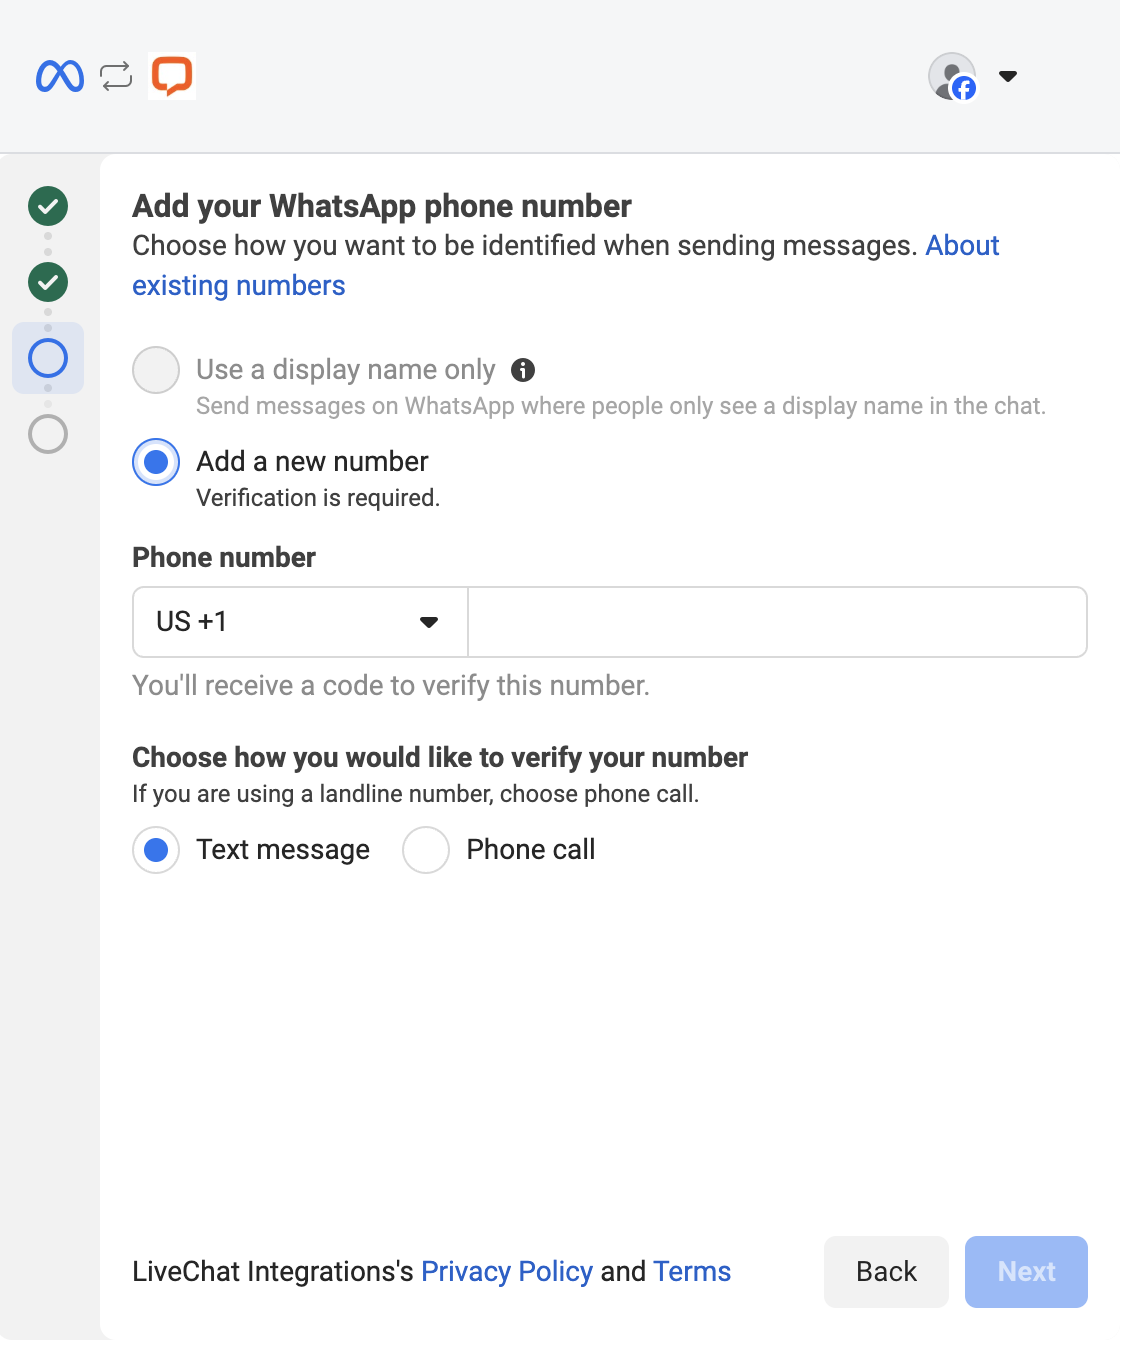Viewport: 1122px width, 1348px height.
Task: Click the Back button
Action: [885, 1271]
